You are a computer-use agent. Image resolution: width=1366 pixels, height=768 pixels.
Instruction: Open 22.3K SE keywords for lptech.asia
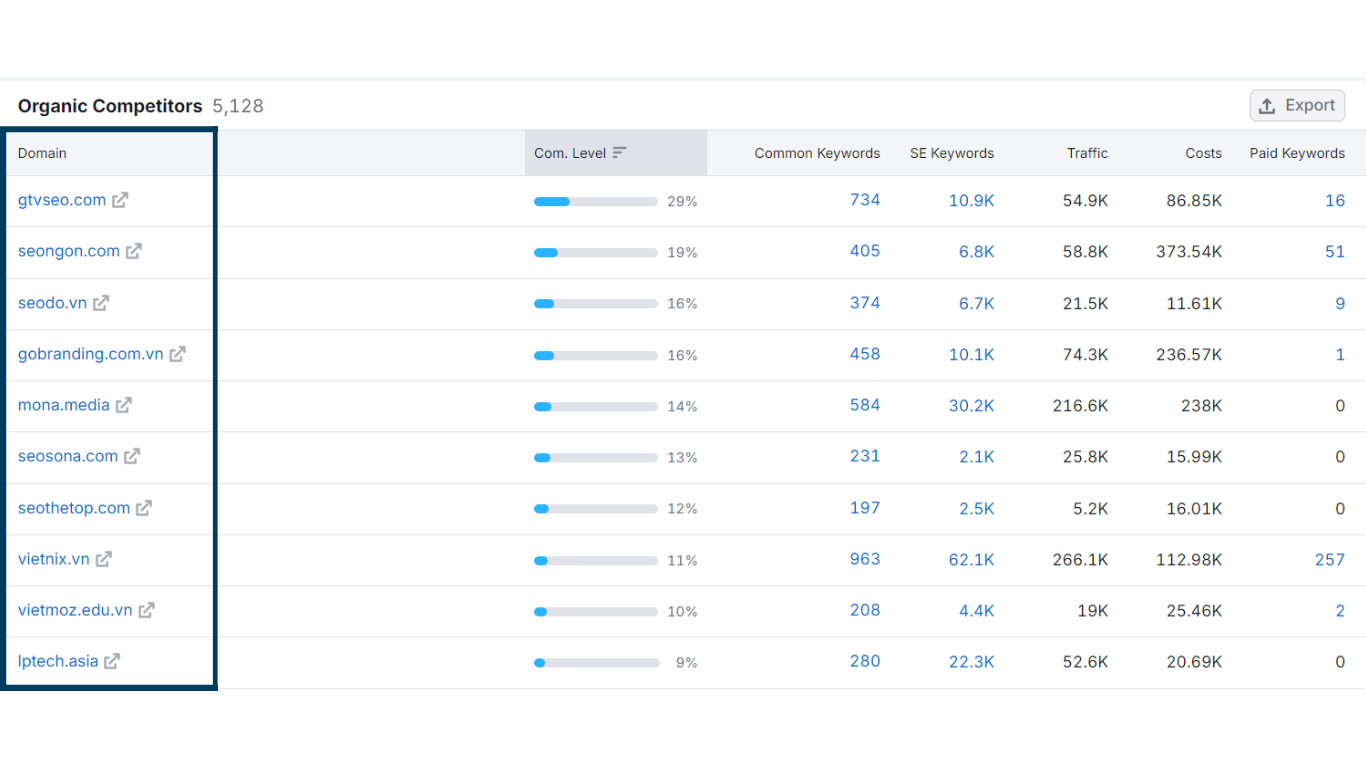tap(972, 661)
